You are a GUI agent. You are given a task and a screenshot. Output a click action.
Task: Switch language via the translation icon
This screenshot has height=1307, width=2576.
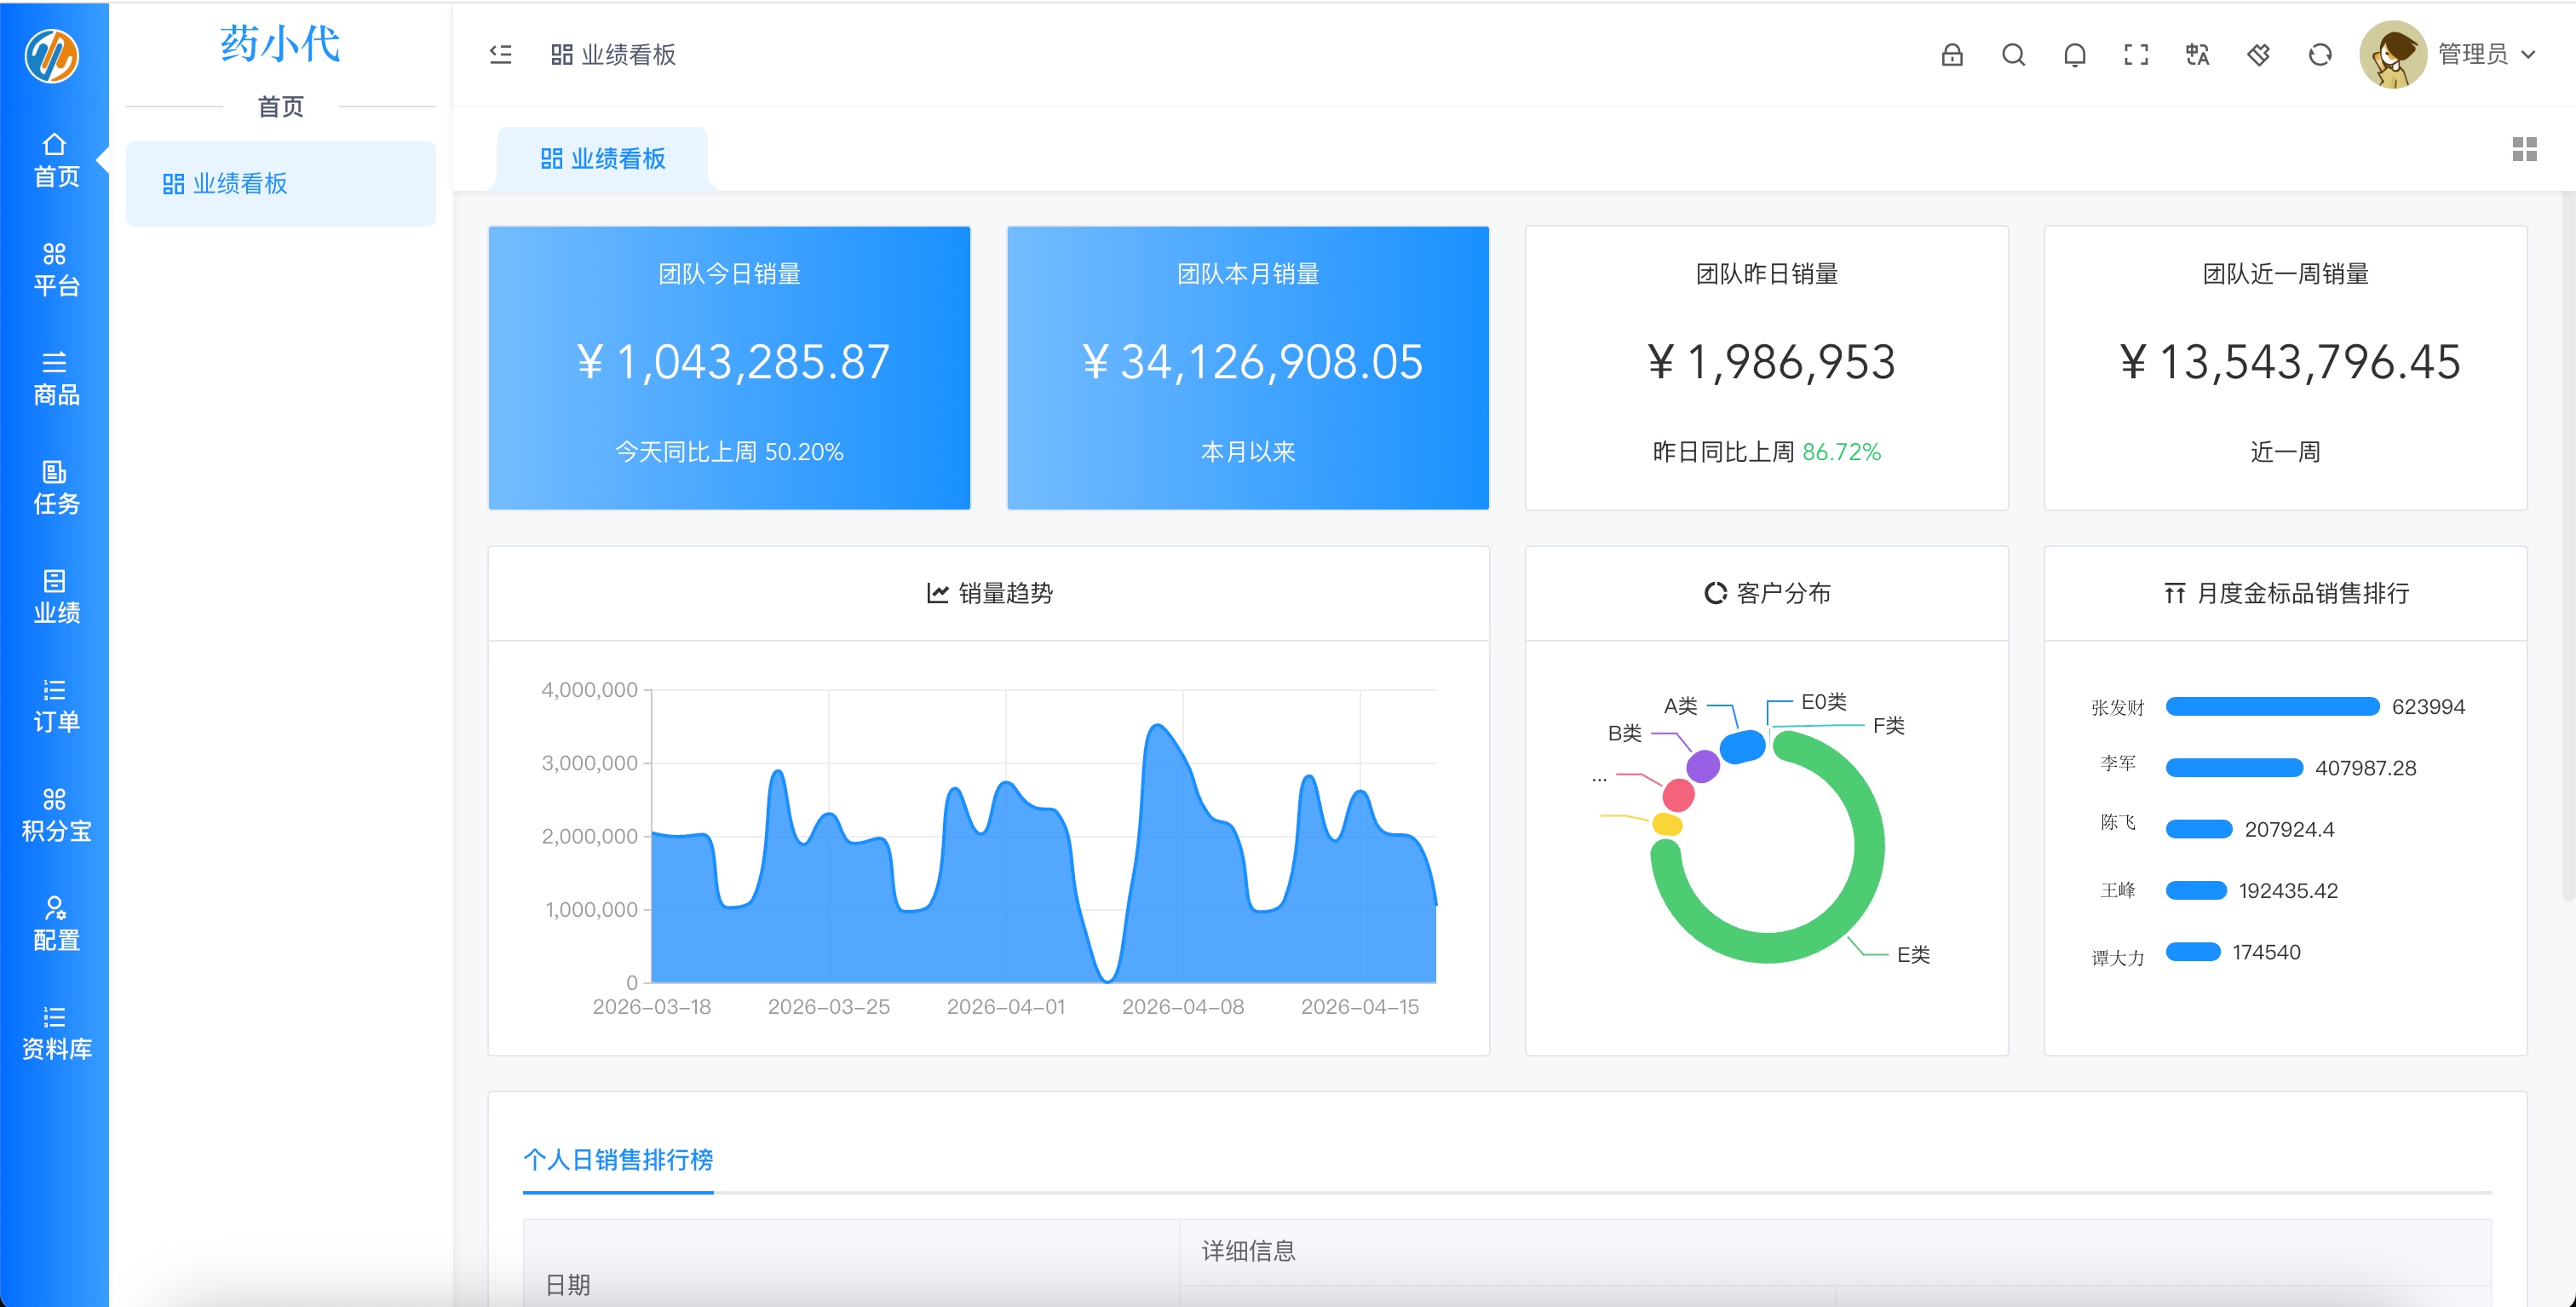coord(2197,55)
